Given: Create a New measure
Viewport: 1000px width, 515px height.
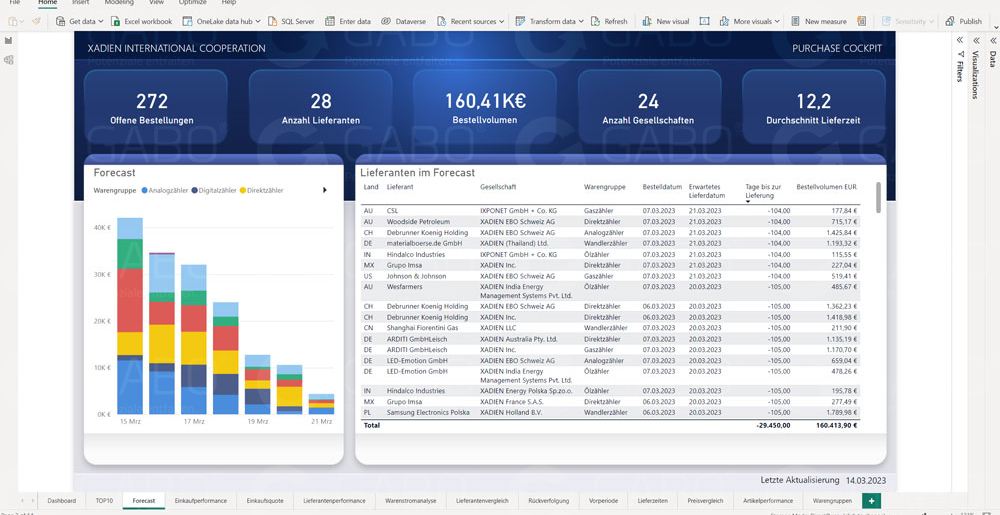Looking at the screenshot, I should [x=819, y=21].
